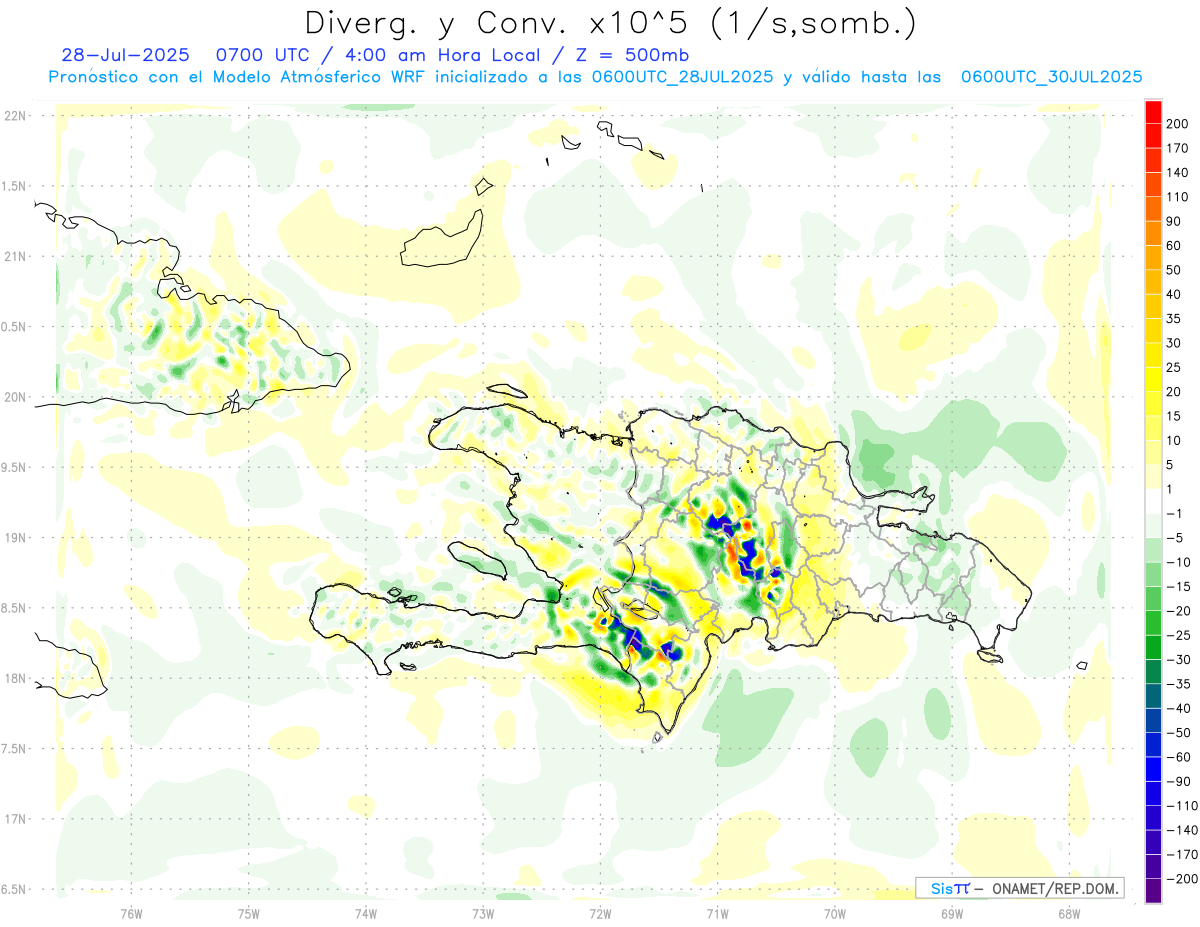Viewport: 1200px width, 927px height.
Task: Click the '22N' latitude label
Action: (14, 115)
